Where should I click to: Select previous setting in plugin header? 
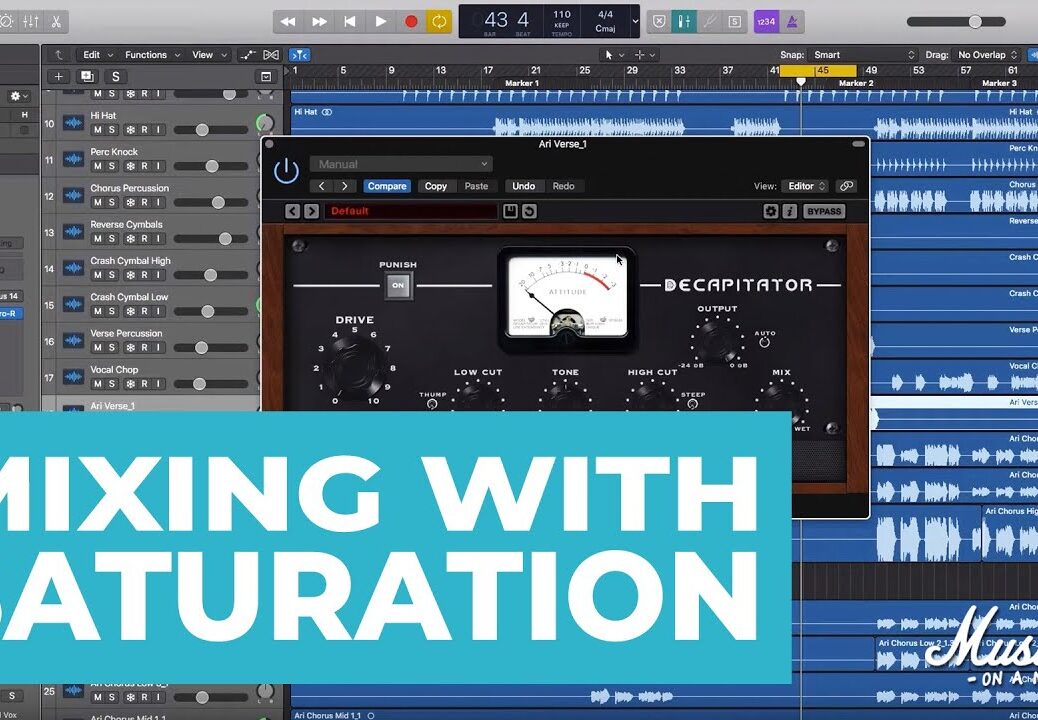click(x=322, y=187)
